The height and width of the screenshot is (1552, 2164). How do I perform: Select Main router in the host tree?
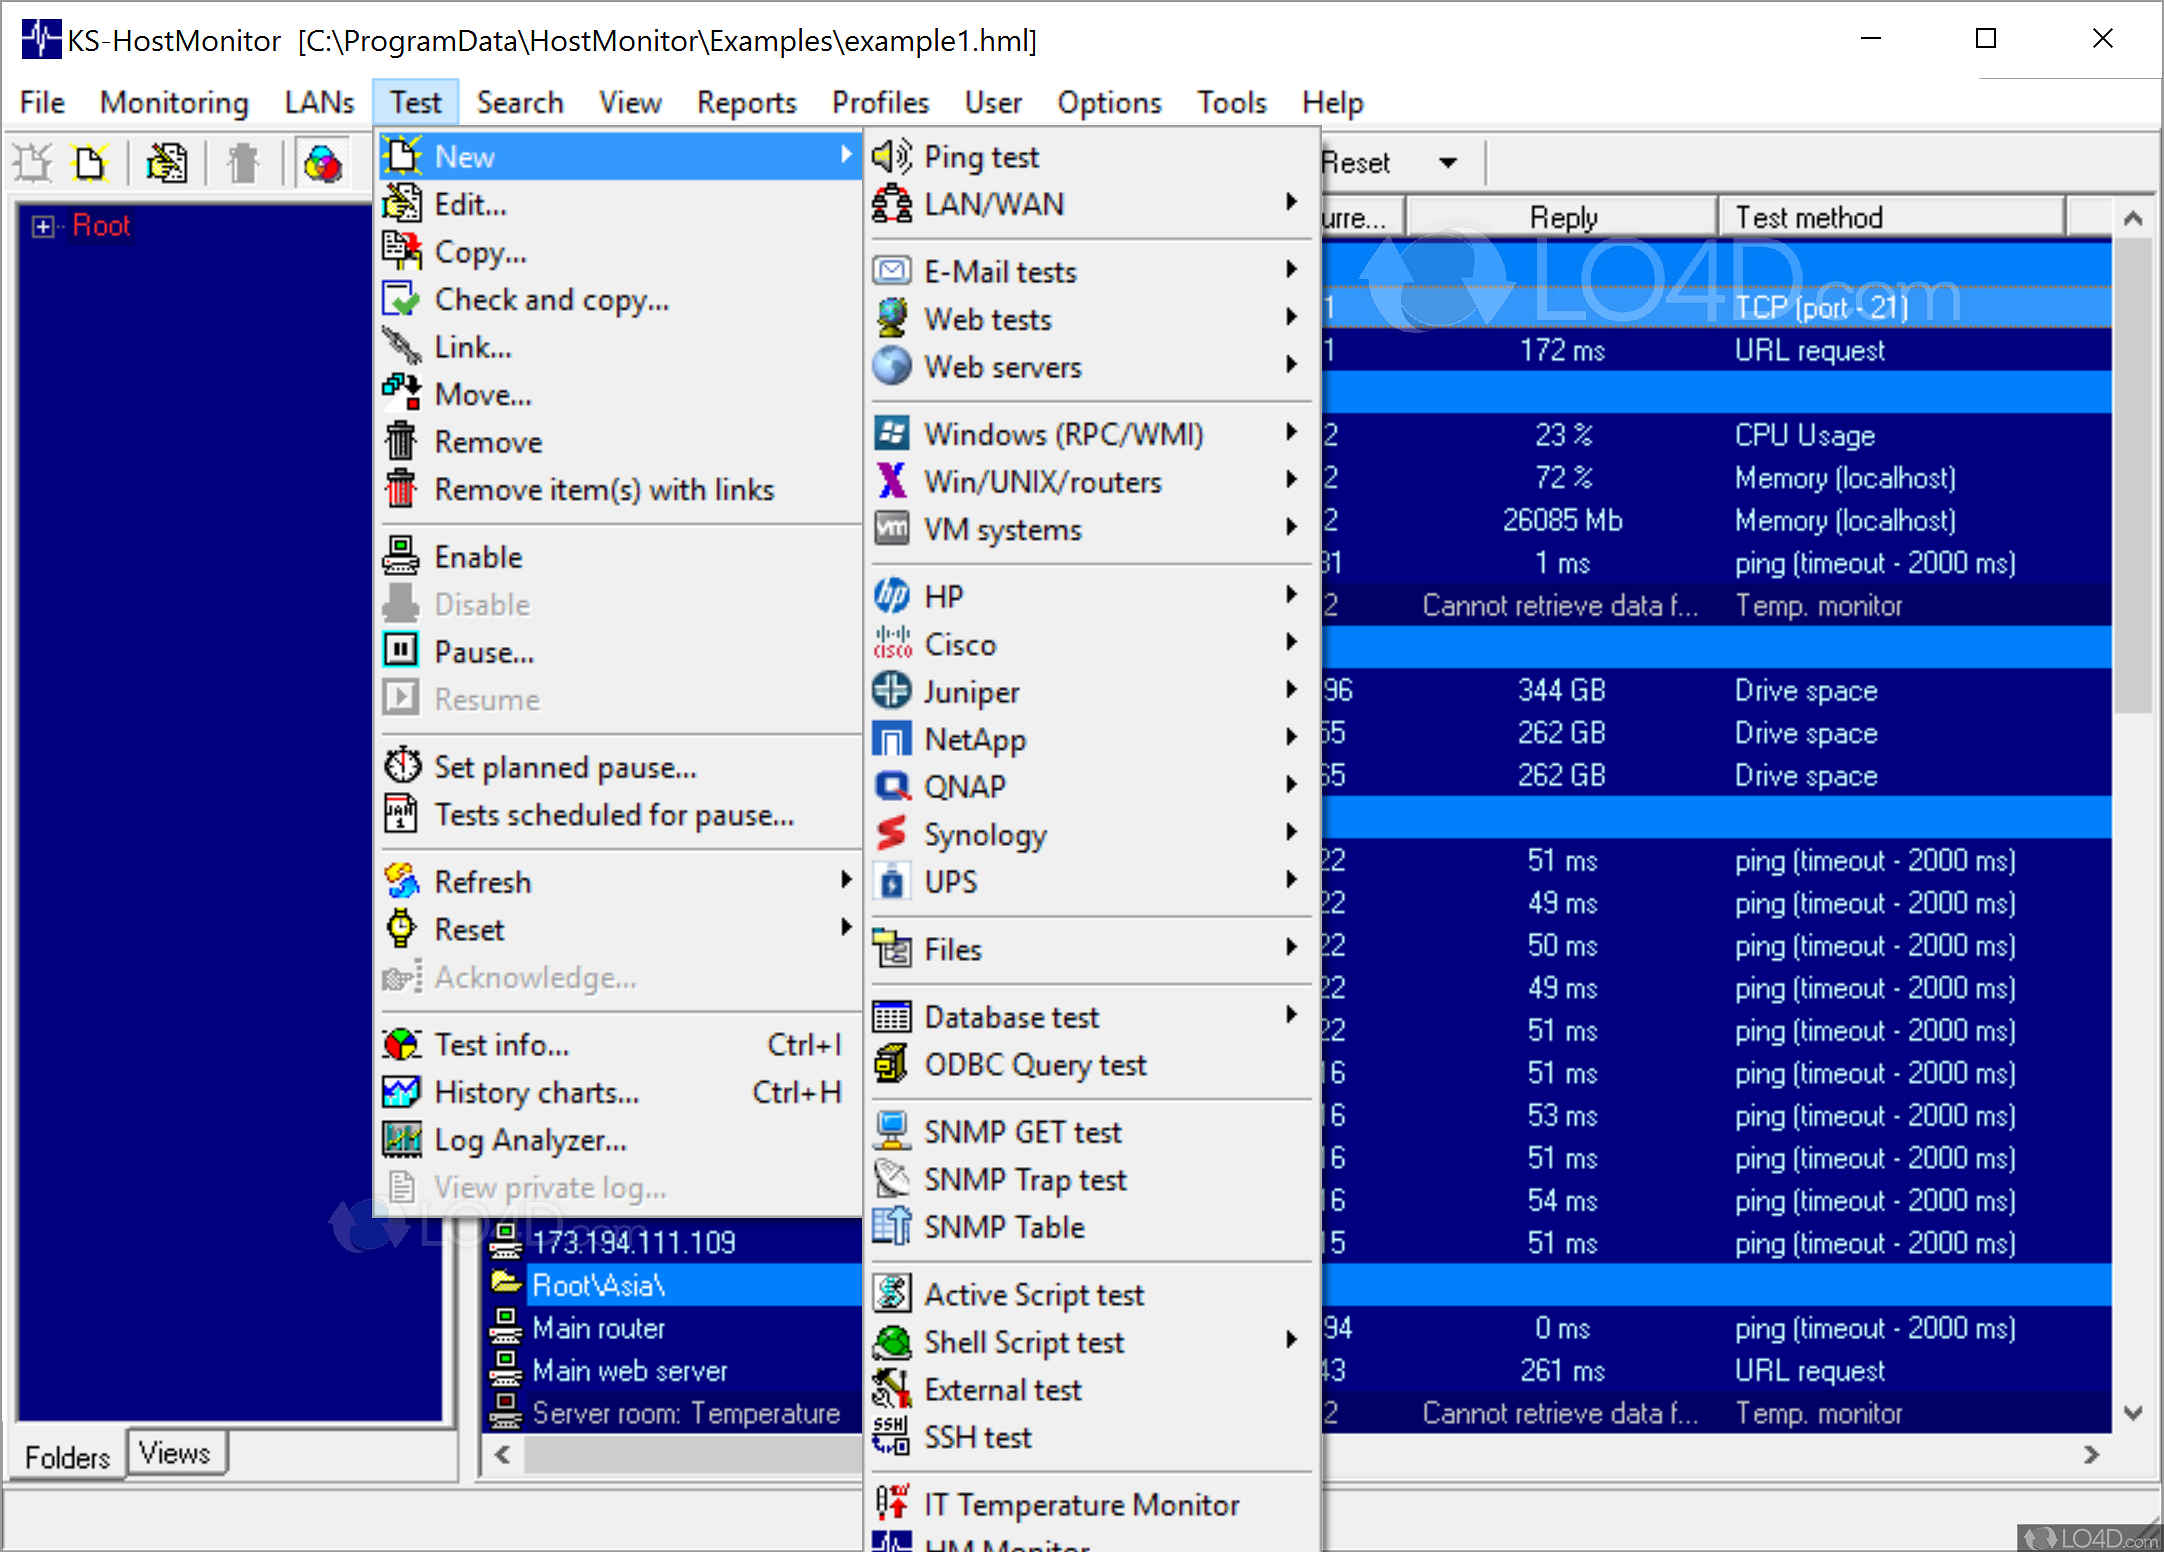(x=599, y=1328)
